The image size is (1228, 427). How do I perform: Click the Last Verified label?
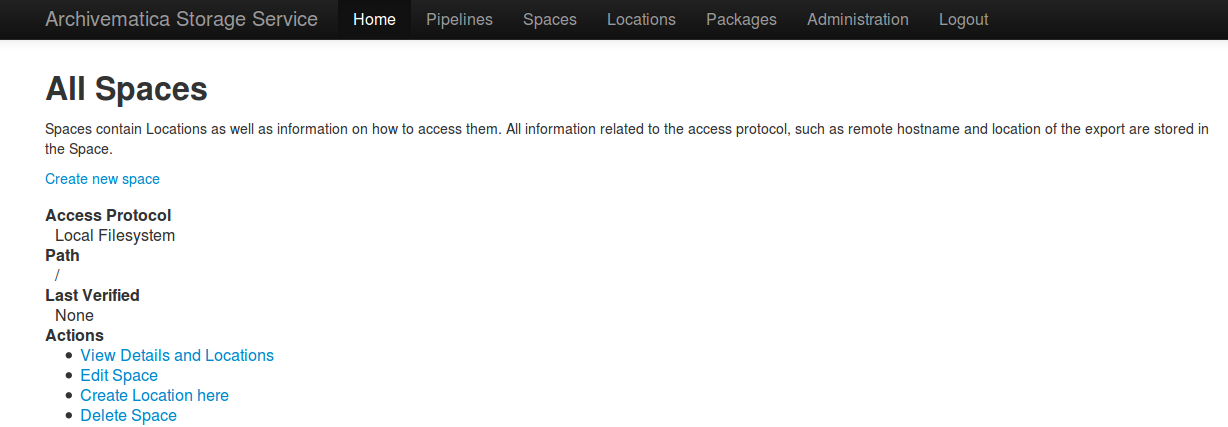click(x=92, y=295)
